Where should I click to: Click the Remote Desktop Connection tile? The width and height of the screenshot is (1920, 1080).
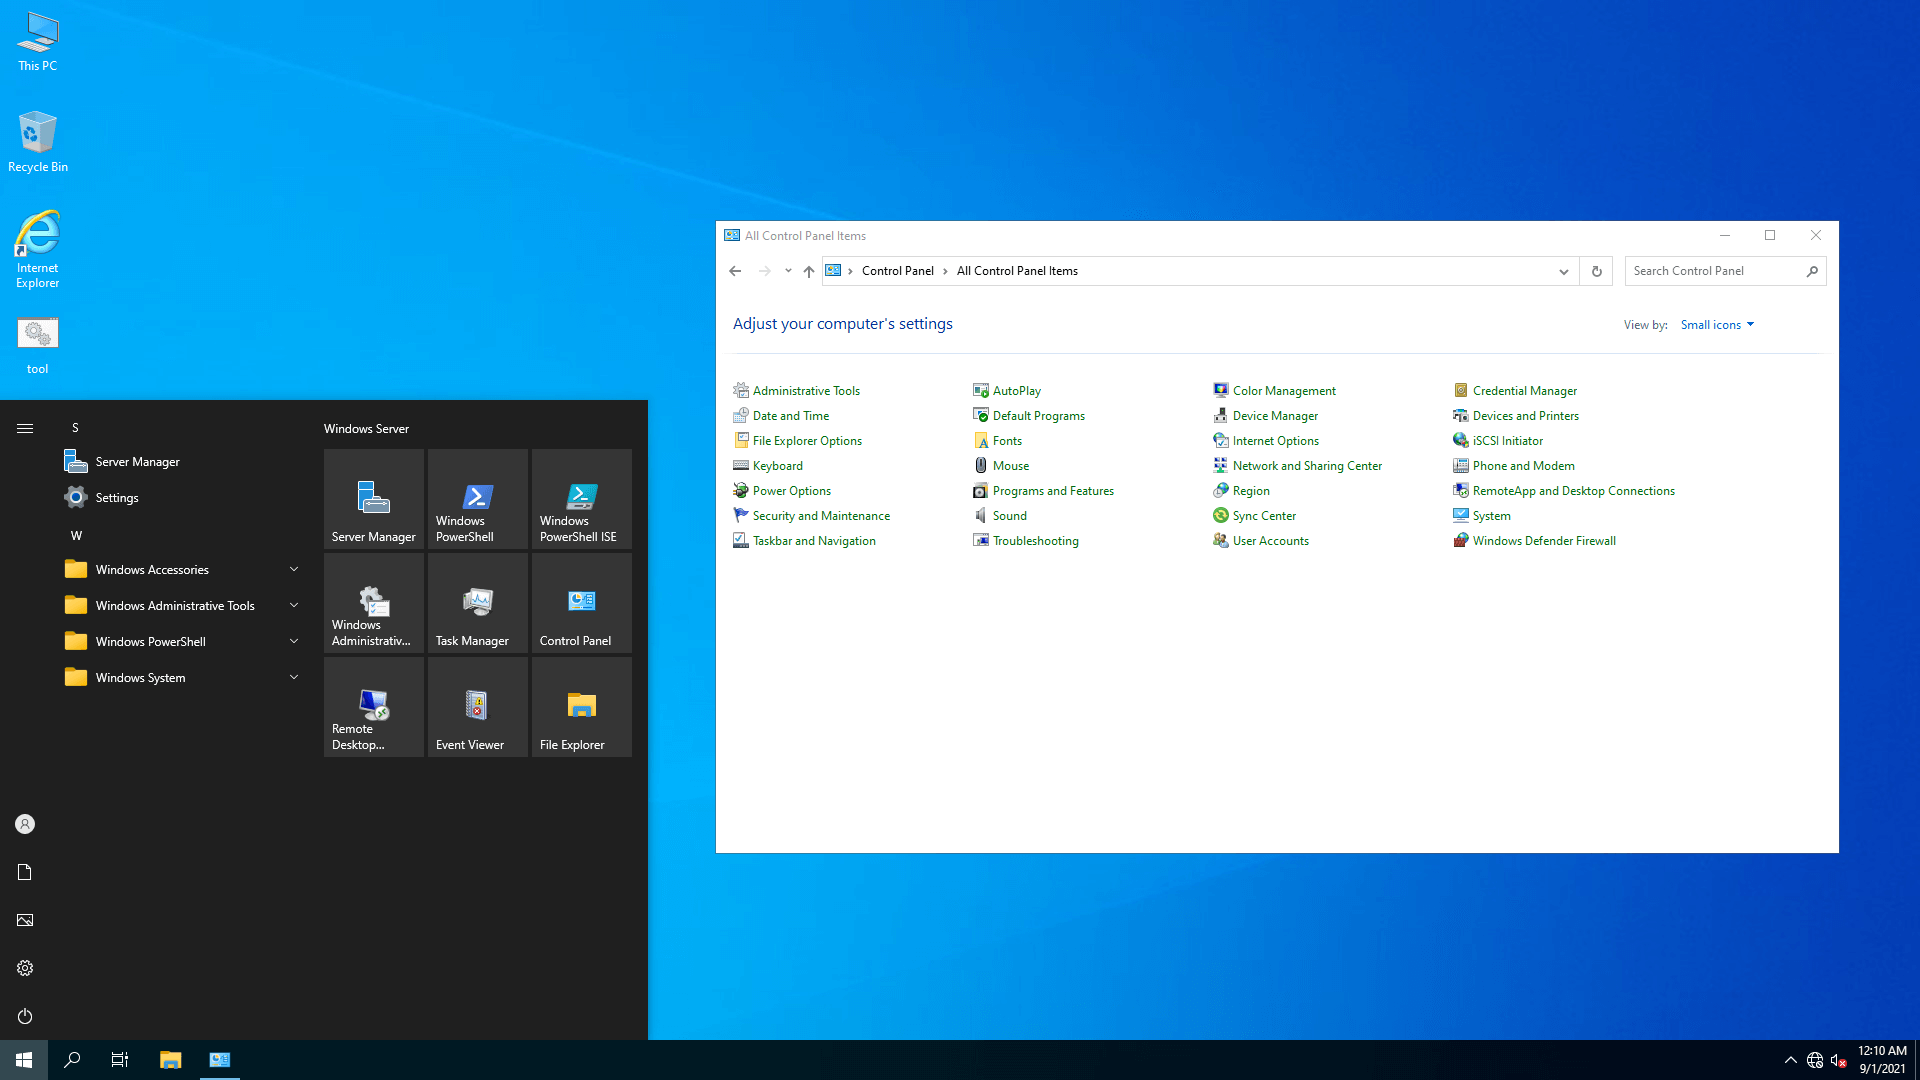pos(373,707)
